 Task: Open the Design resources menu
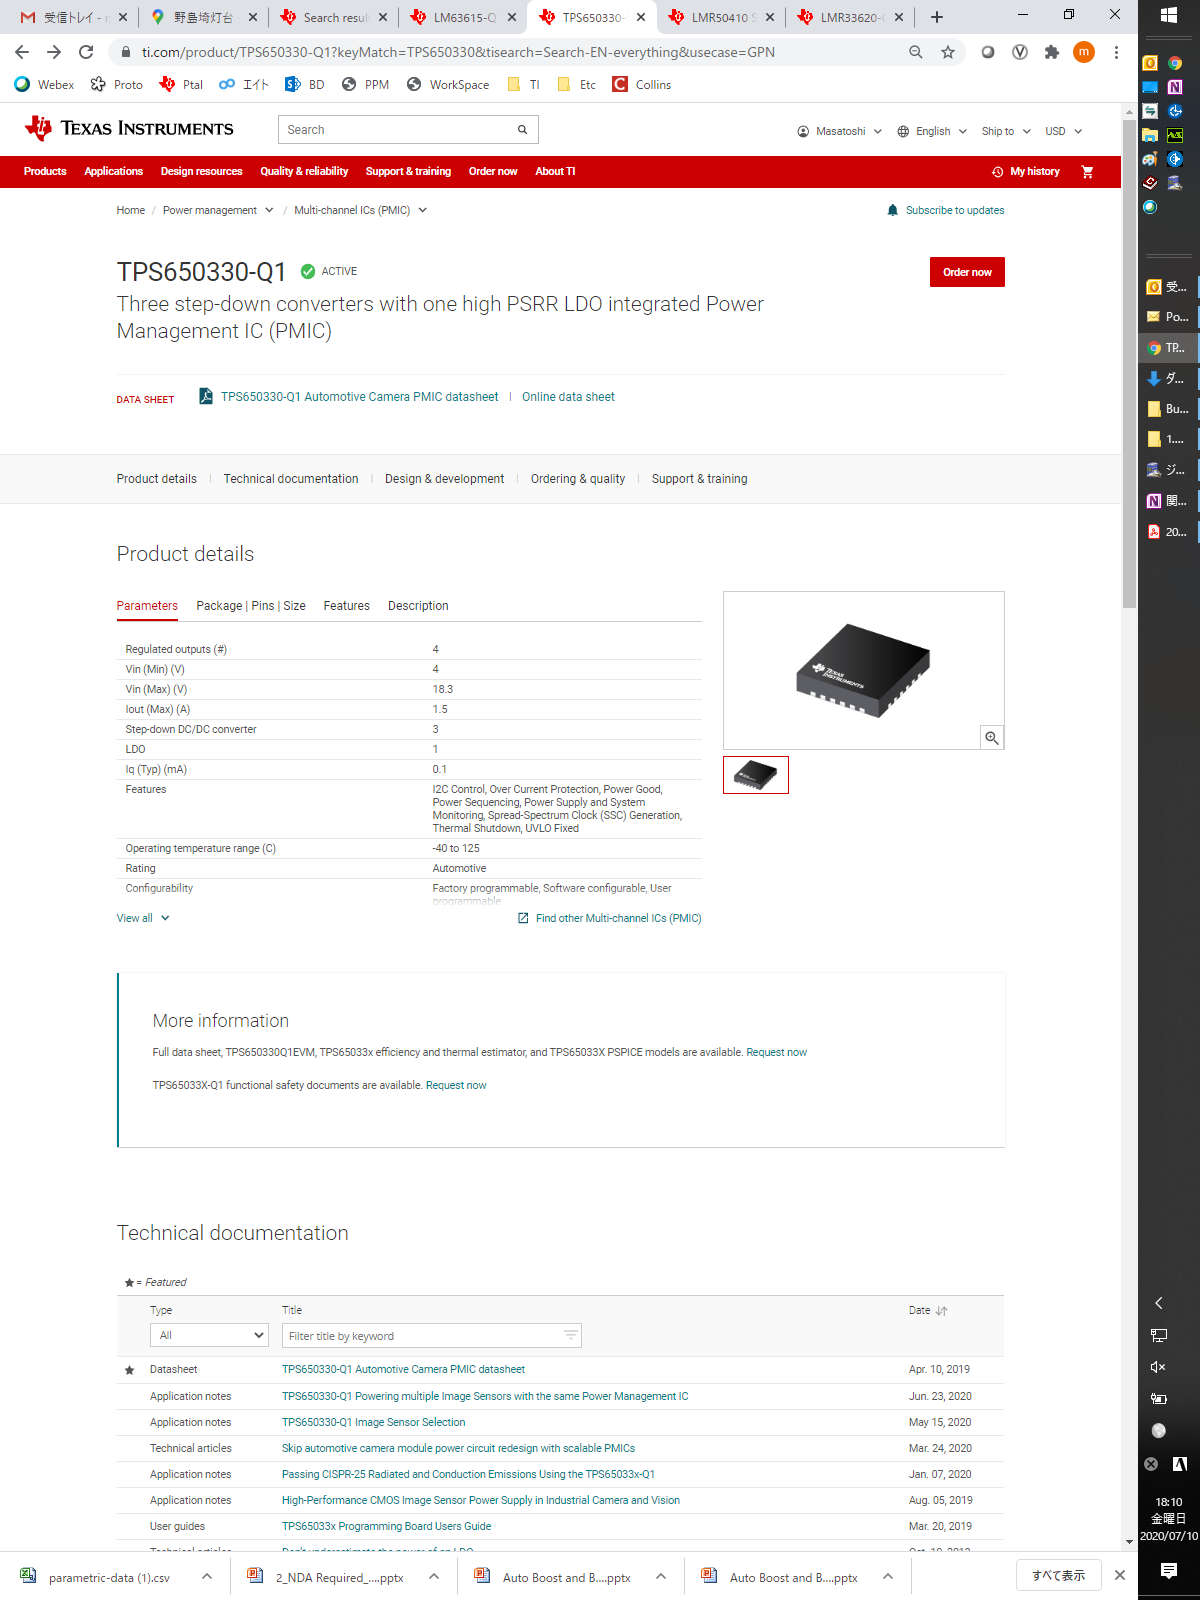click(x=201, y=172)
